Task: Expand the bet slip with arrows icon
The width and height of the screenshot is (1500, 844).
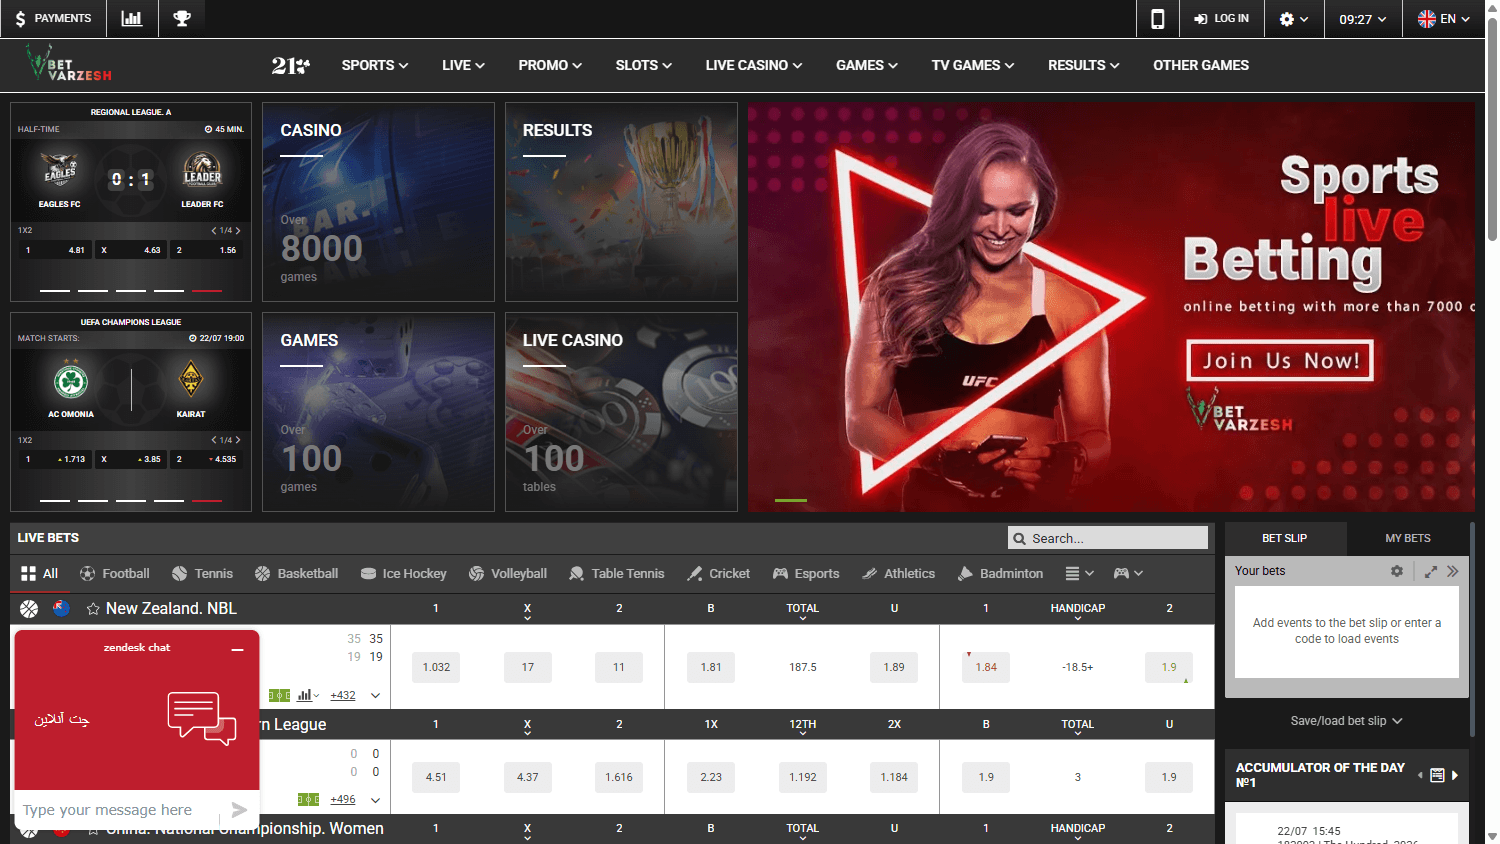Action: (x=1431, y=571)
